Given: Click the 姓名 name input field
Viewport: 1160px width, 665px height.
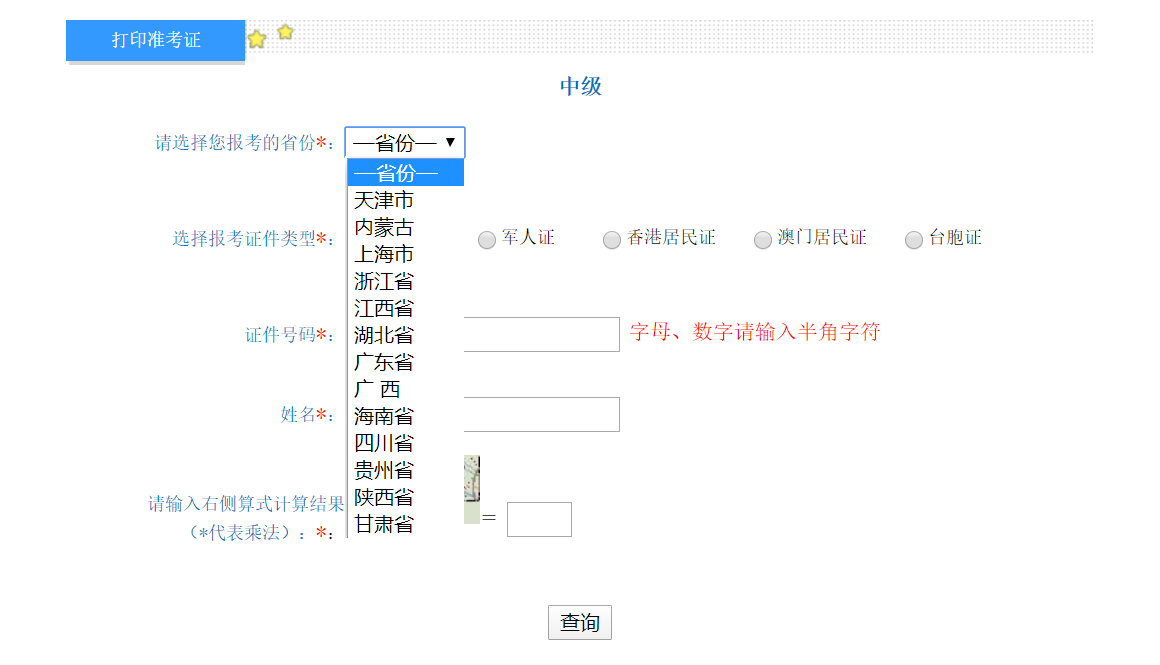Looking at the screenshot, I should point(543,414).
